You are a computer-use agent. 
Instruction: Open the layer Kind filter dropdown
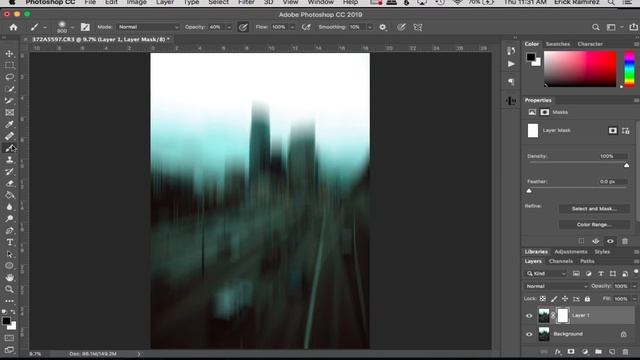(x=546, y=273)
